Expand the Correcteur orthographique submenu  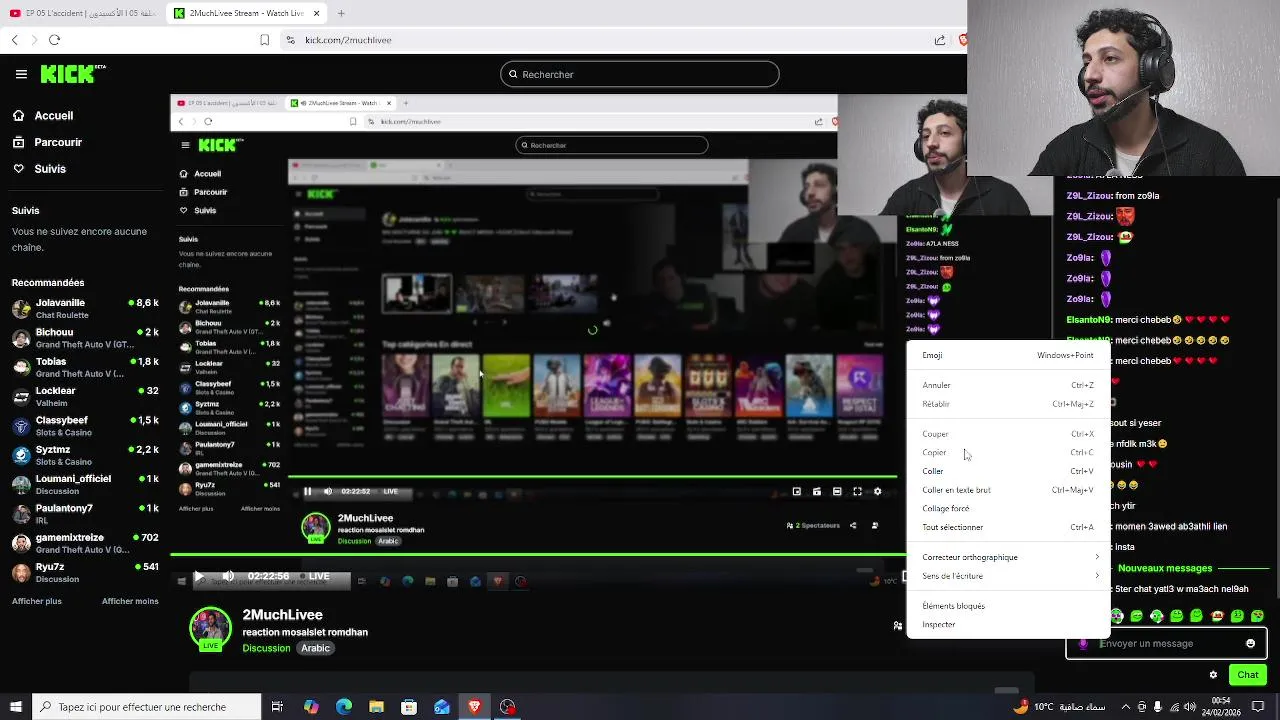[1008, 557]
